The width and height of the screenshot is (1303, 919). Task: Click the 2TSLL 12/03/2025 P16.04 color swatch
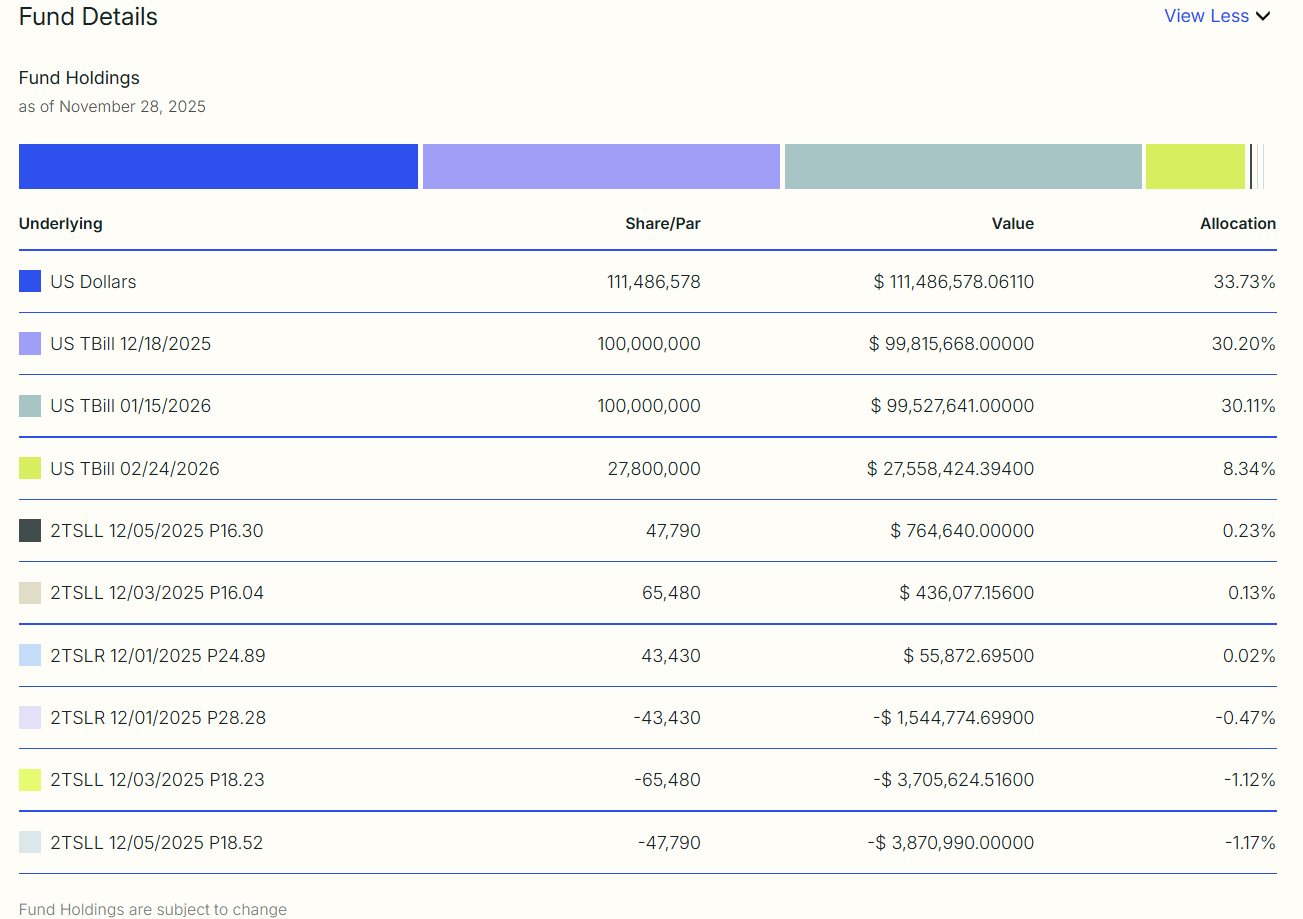coord(30,593)
